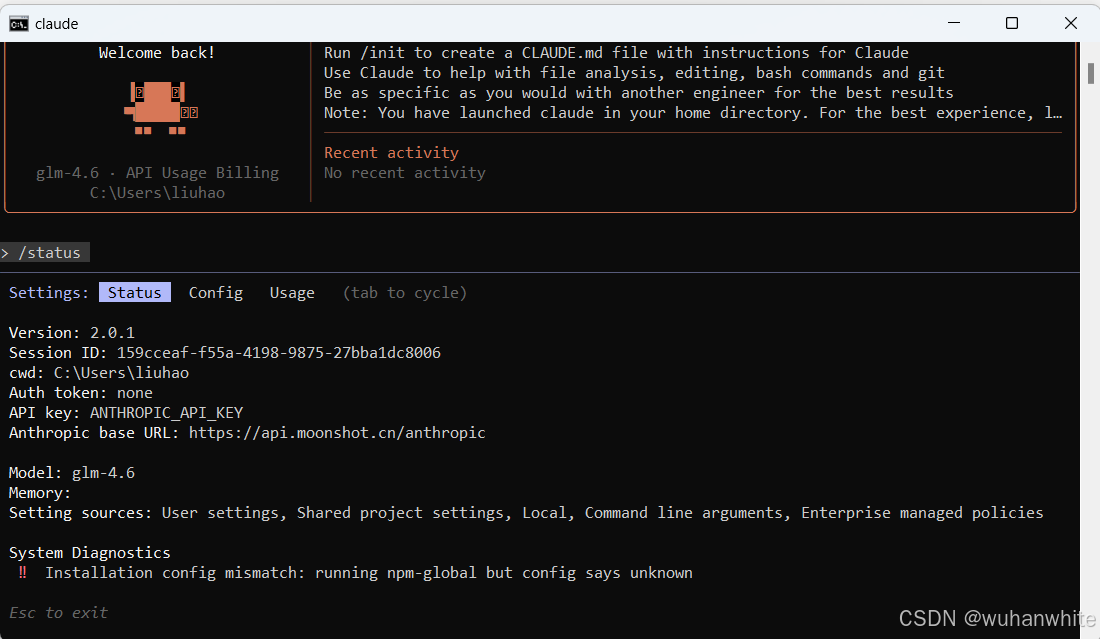The image size is (1100, 639).
Task: Click the No recent activity text
Action: 404,172
